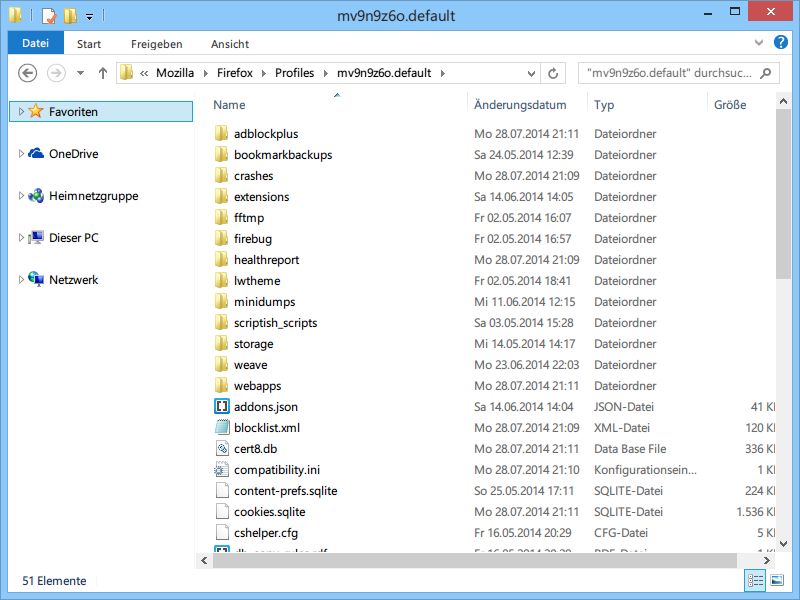Select the compatibility.ini file icon
The height and width of the screenshot is (600, 800).
point(221,469)
